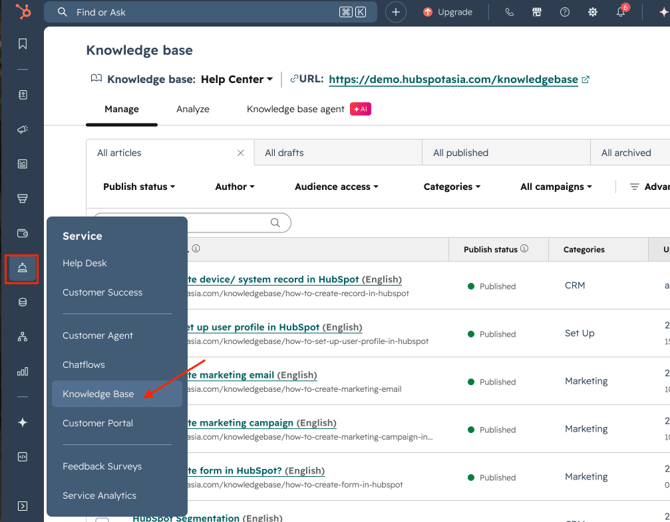Open Knowledge Base in Service menu
This screenshot has height=522, width=670.
(x=117, y=394)
